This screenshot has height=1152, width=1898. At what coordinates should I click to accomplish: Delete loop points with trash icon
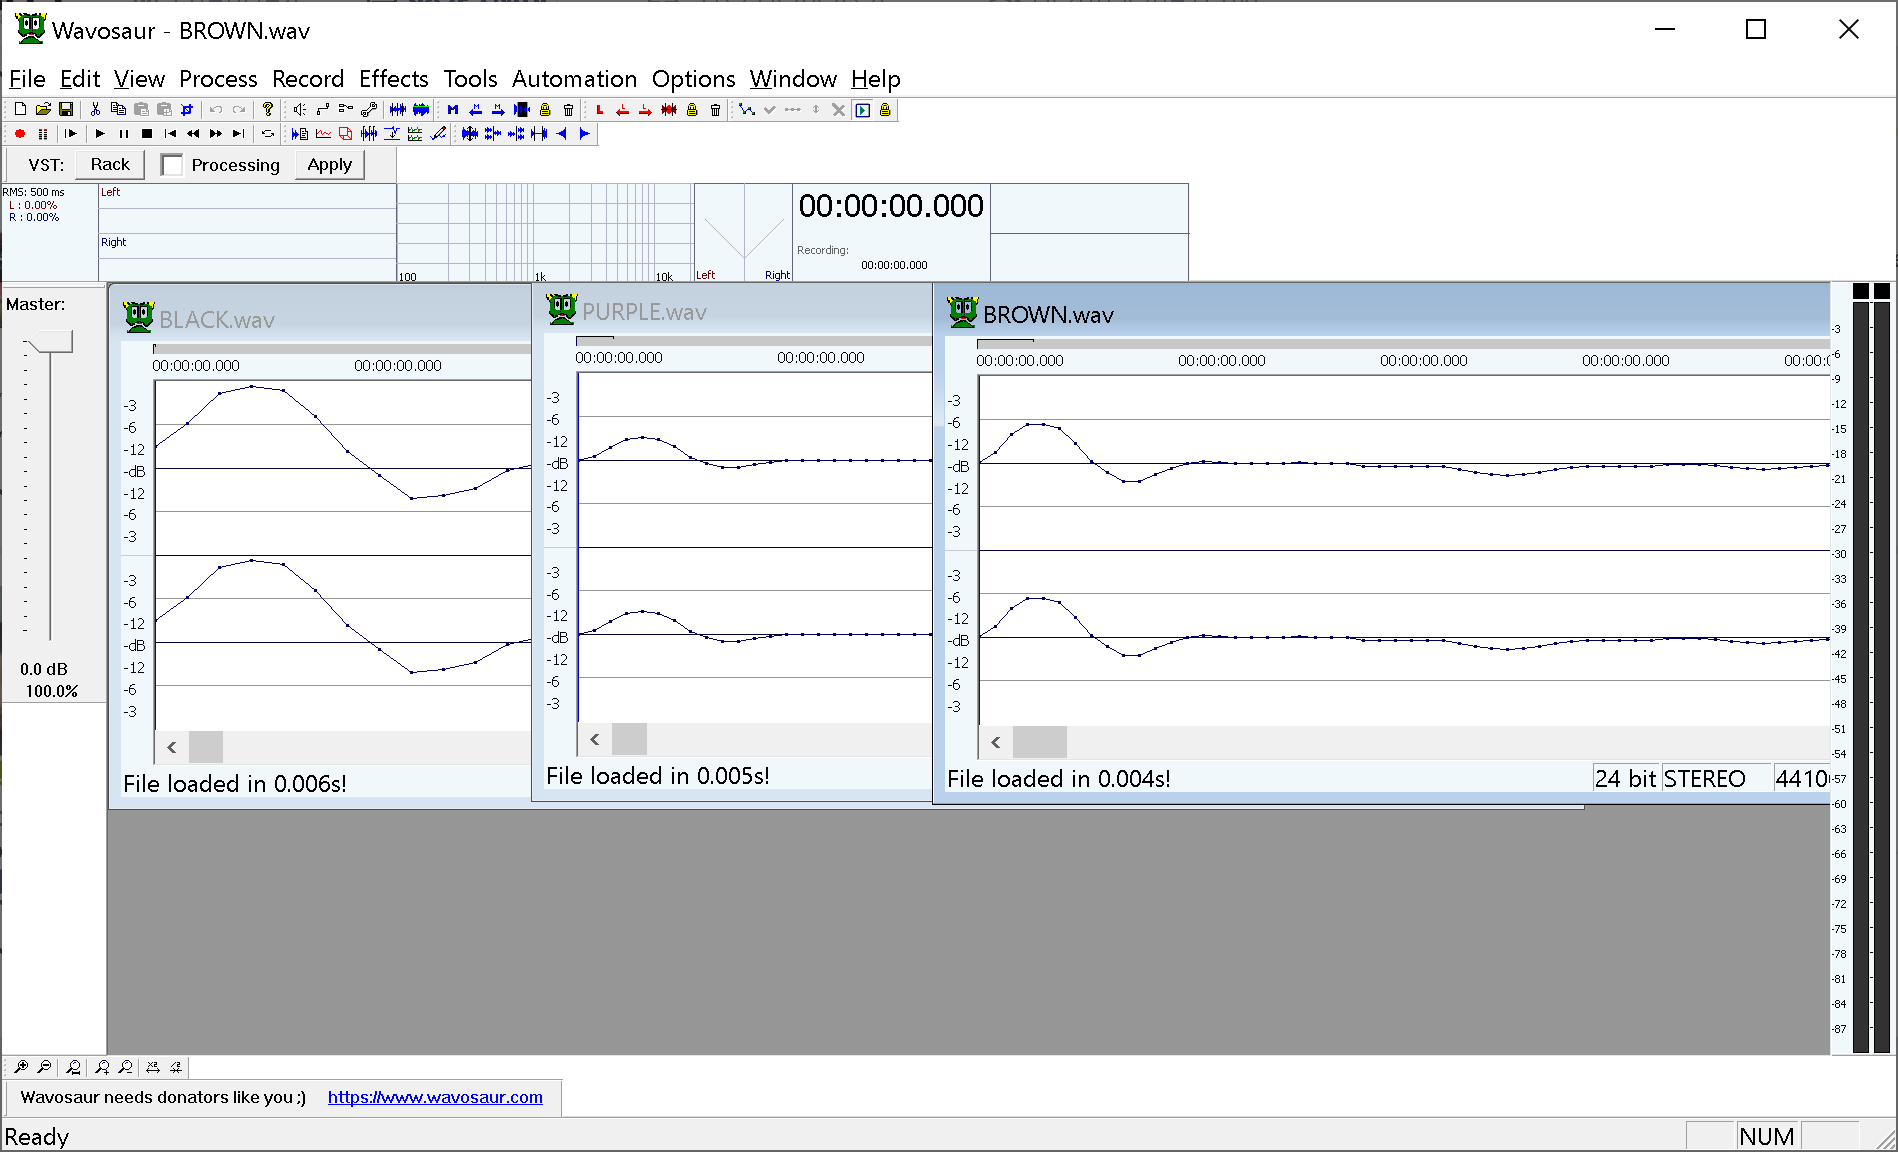pyautogui.click(x=715, y=110)
